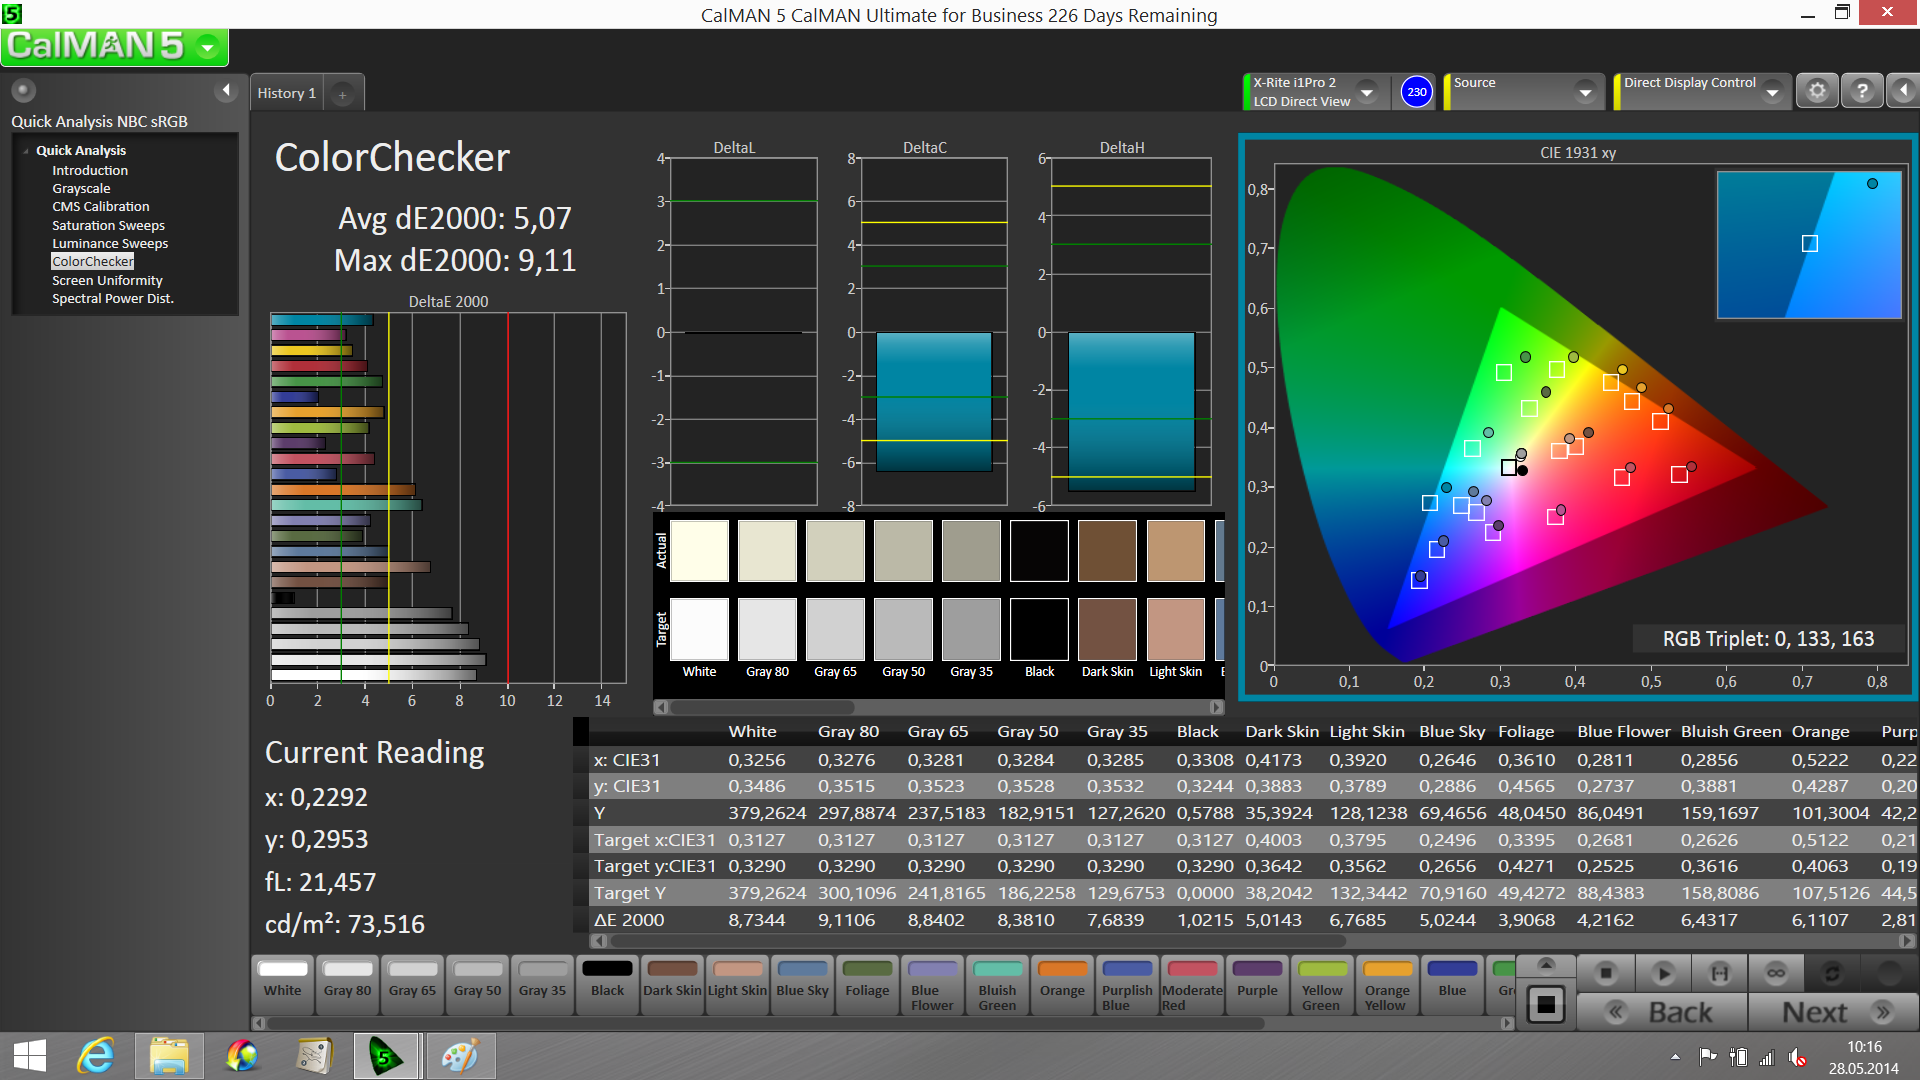This screenshot has height=1080, width=1920.
Task: Click the large black pattern window button
Action: click(x=1546, y=1004)
